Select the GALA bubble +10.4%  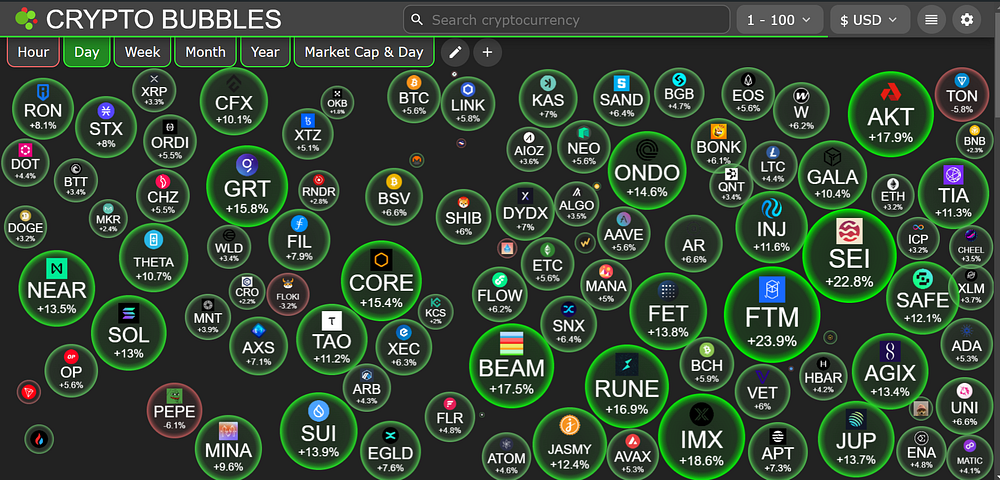pyautogui.click(x=832, y=175)
